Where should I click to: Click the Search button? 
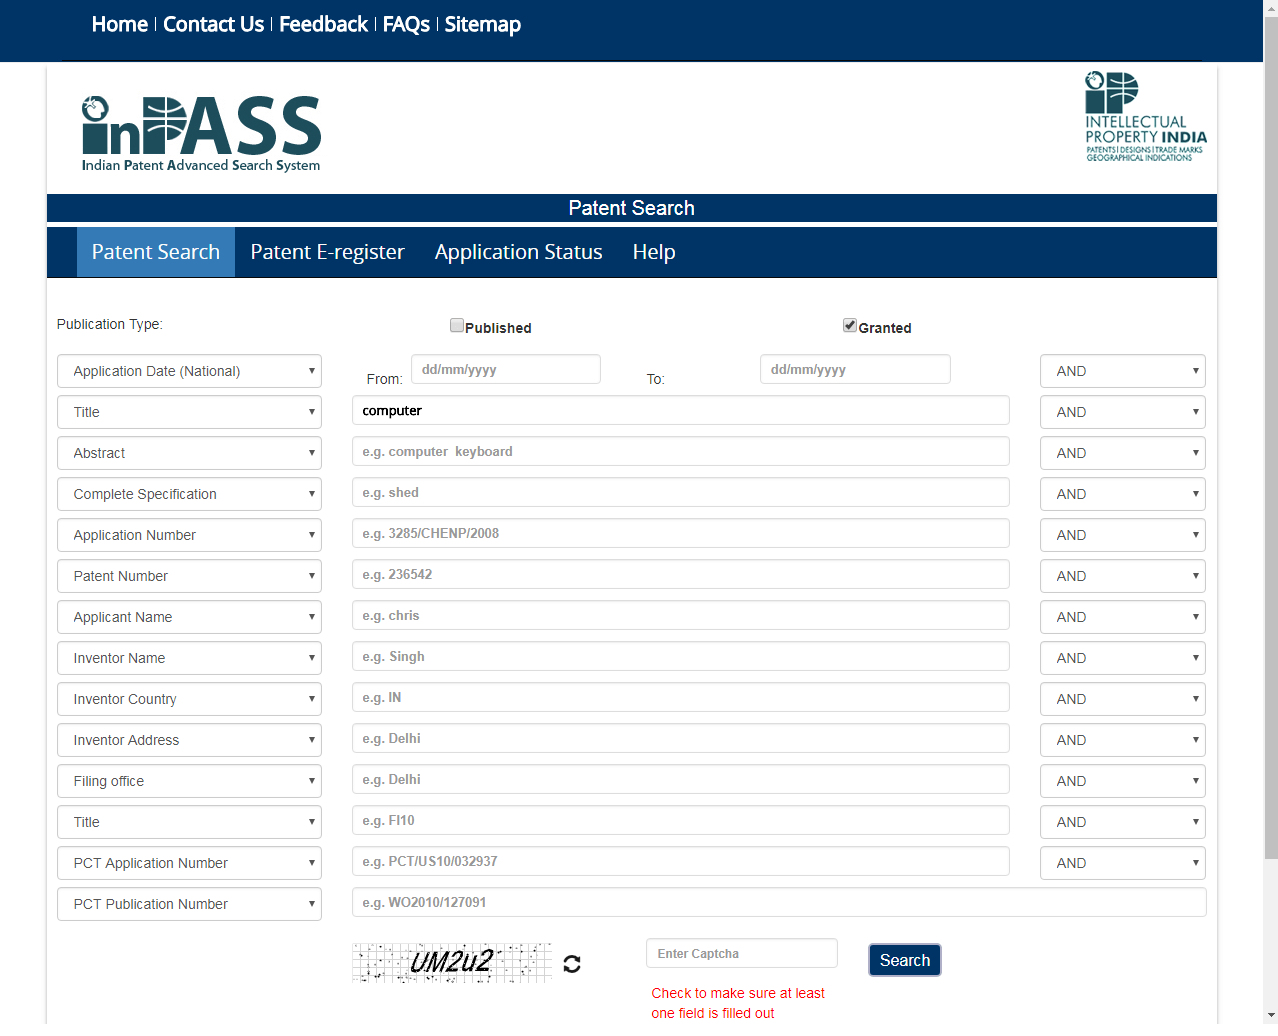[904, 959]
